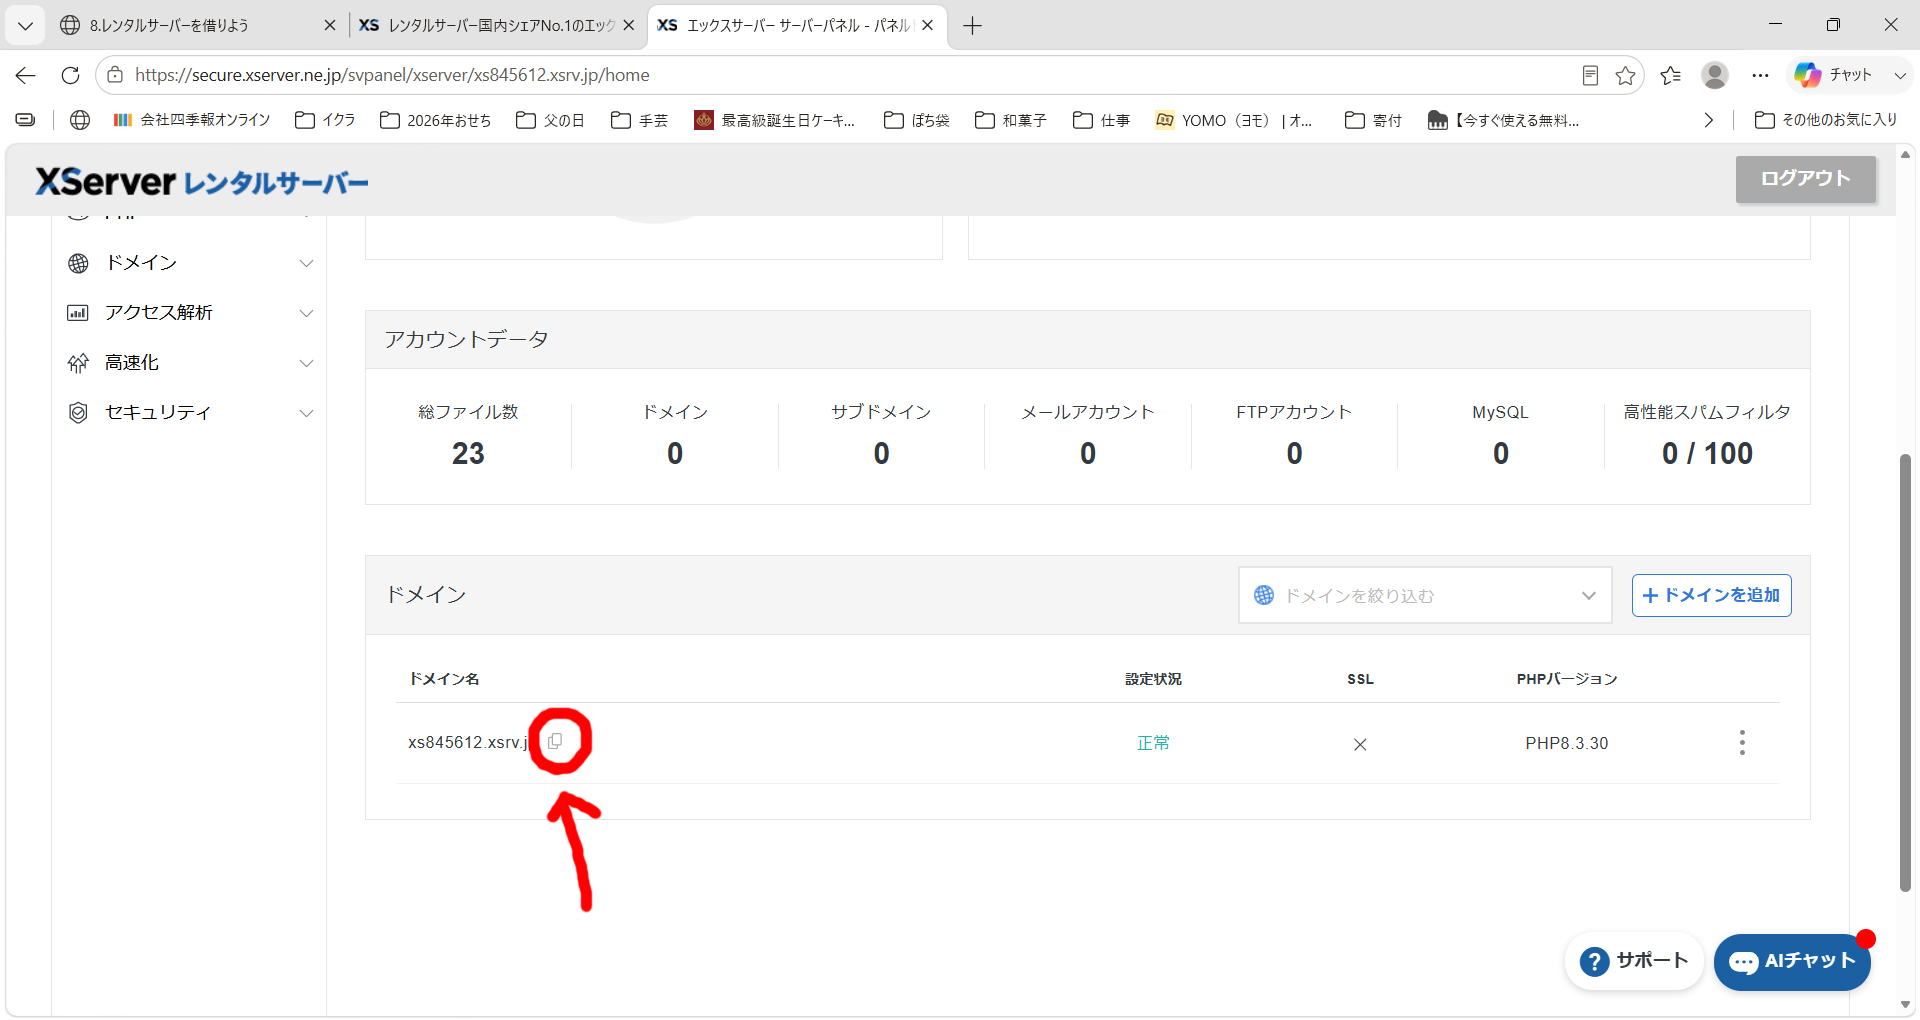Click the browser refresh icon

70,75
